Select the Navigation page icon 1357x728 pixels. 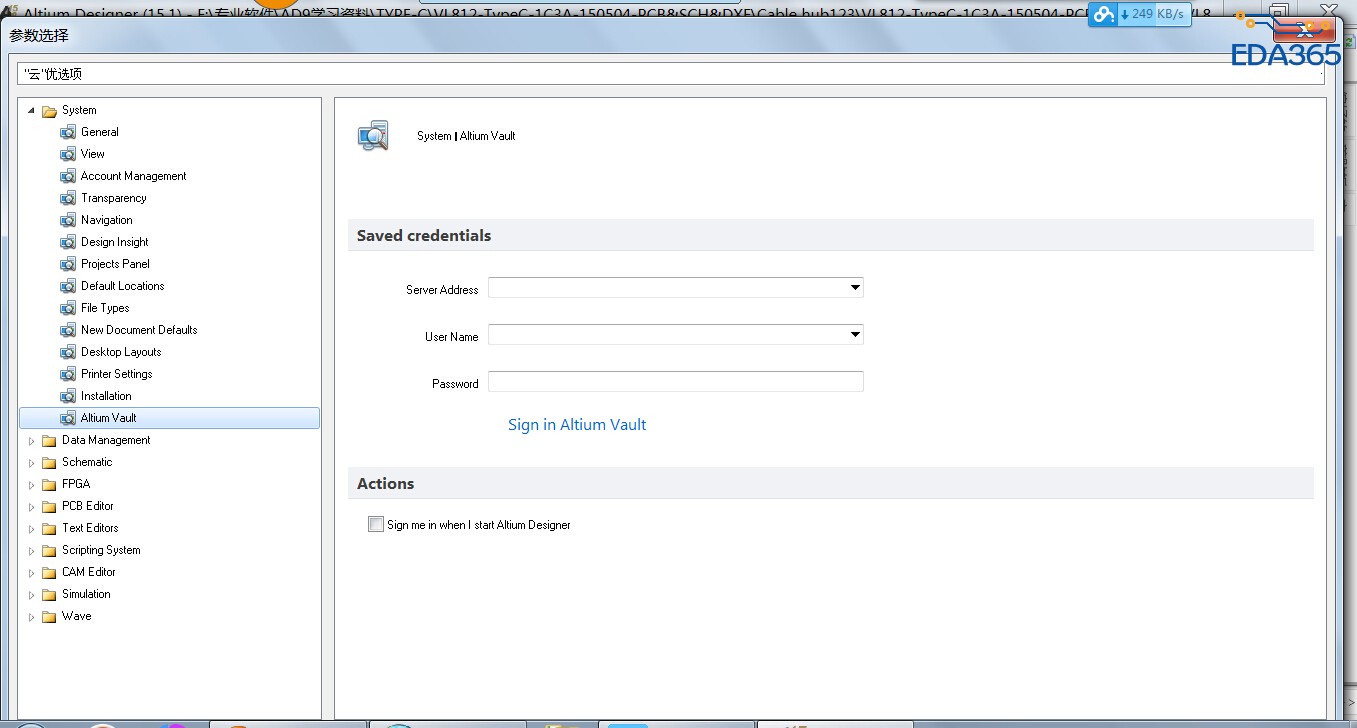tap(68, 220)
